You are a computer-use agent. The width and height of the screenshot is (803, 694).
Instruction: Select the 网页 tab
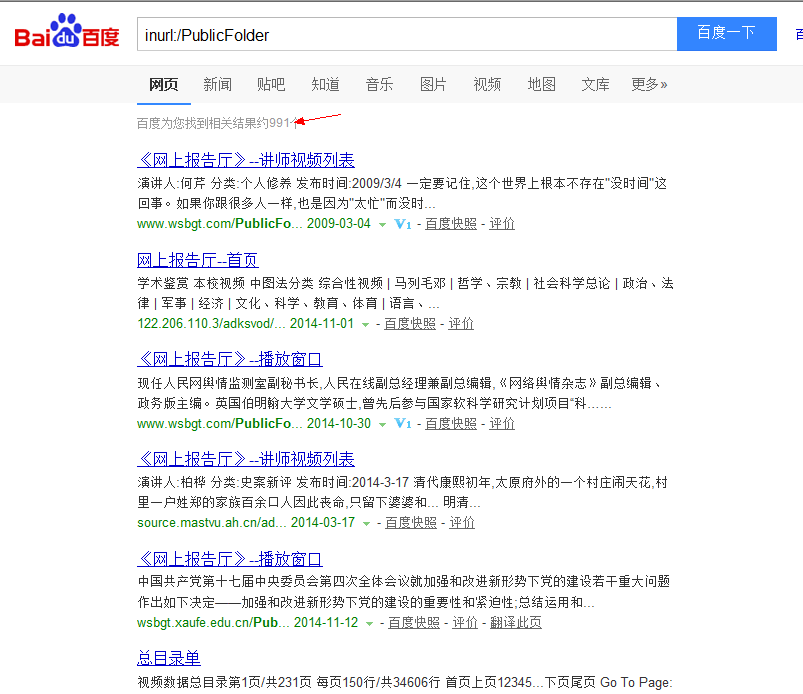(x=164, y=84)
